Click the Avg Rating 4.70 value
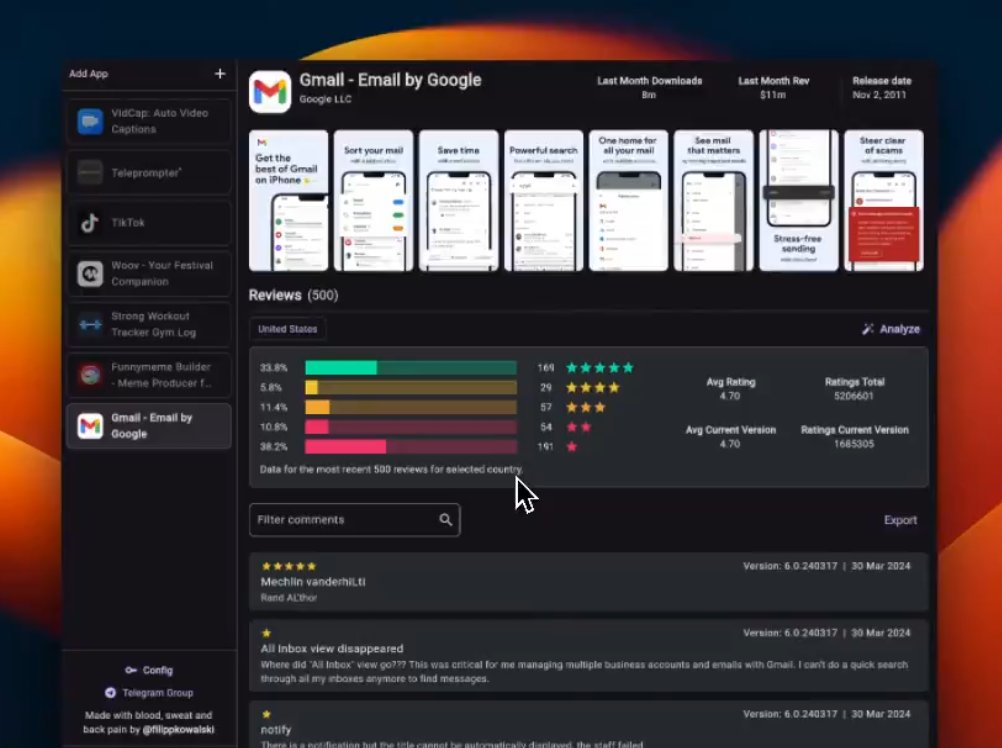1002x748 pixels. tap(730, 396)
